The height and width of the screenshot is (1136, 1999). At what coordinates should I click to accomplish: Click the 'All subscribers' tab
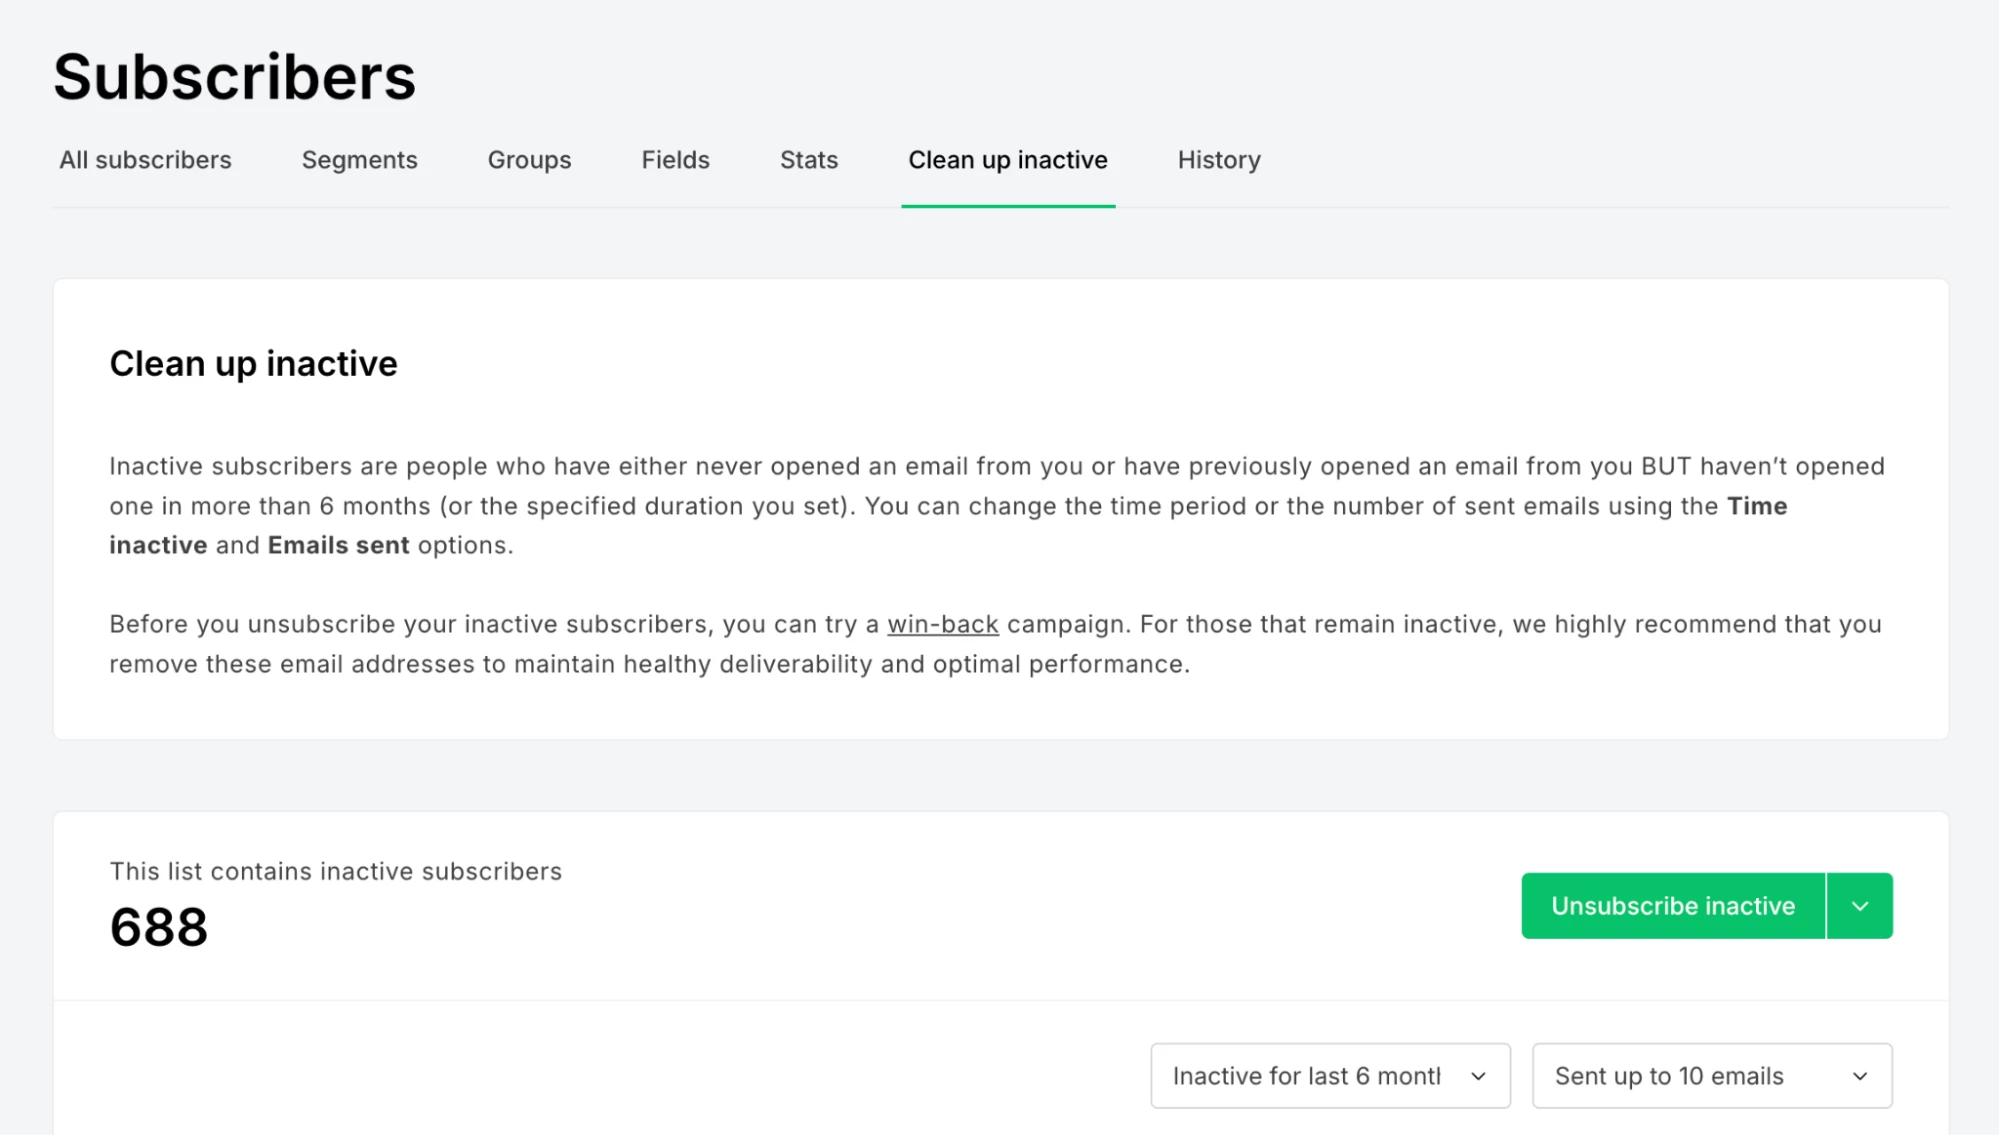(146, 161)
